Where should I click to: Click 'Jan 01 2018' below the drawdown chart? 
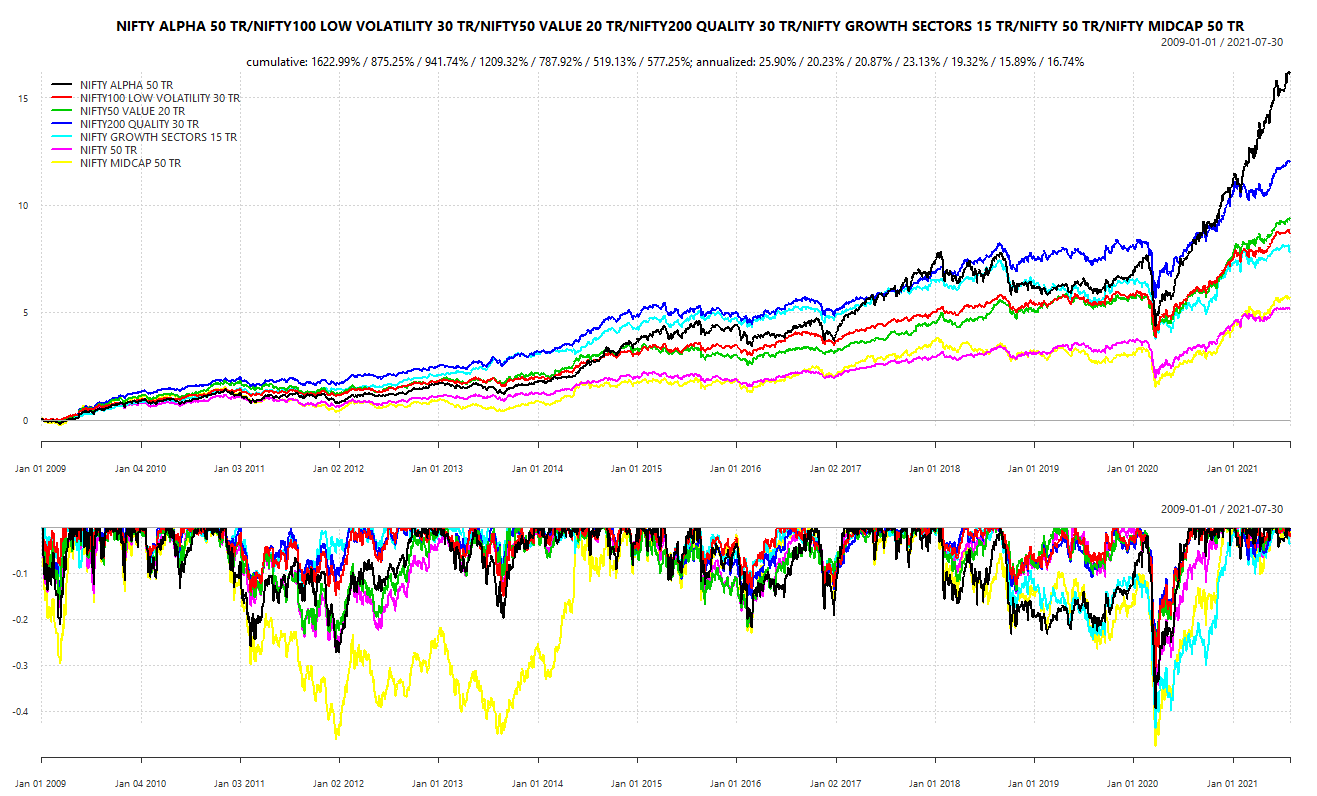[934, 784]
